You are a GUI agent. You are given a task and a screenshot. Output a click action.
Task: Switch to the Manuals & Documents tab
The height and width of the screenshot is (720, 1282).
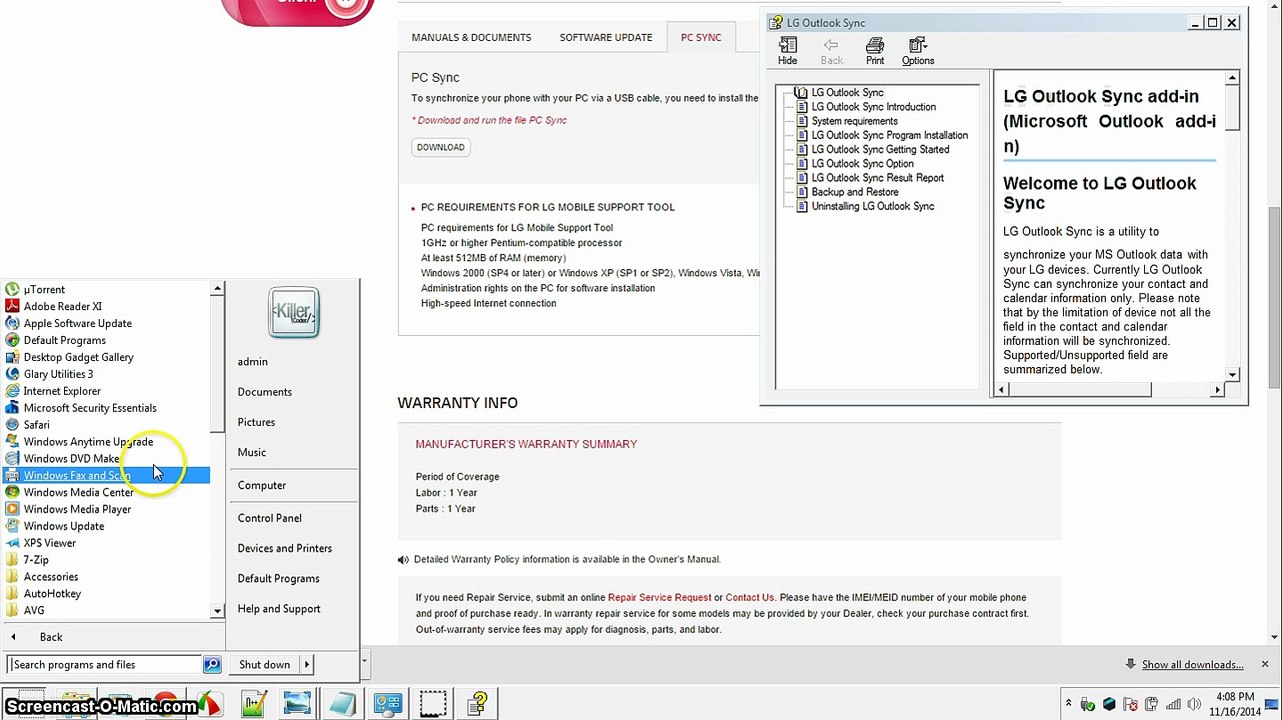pos(471,37)
